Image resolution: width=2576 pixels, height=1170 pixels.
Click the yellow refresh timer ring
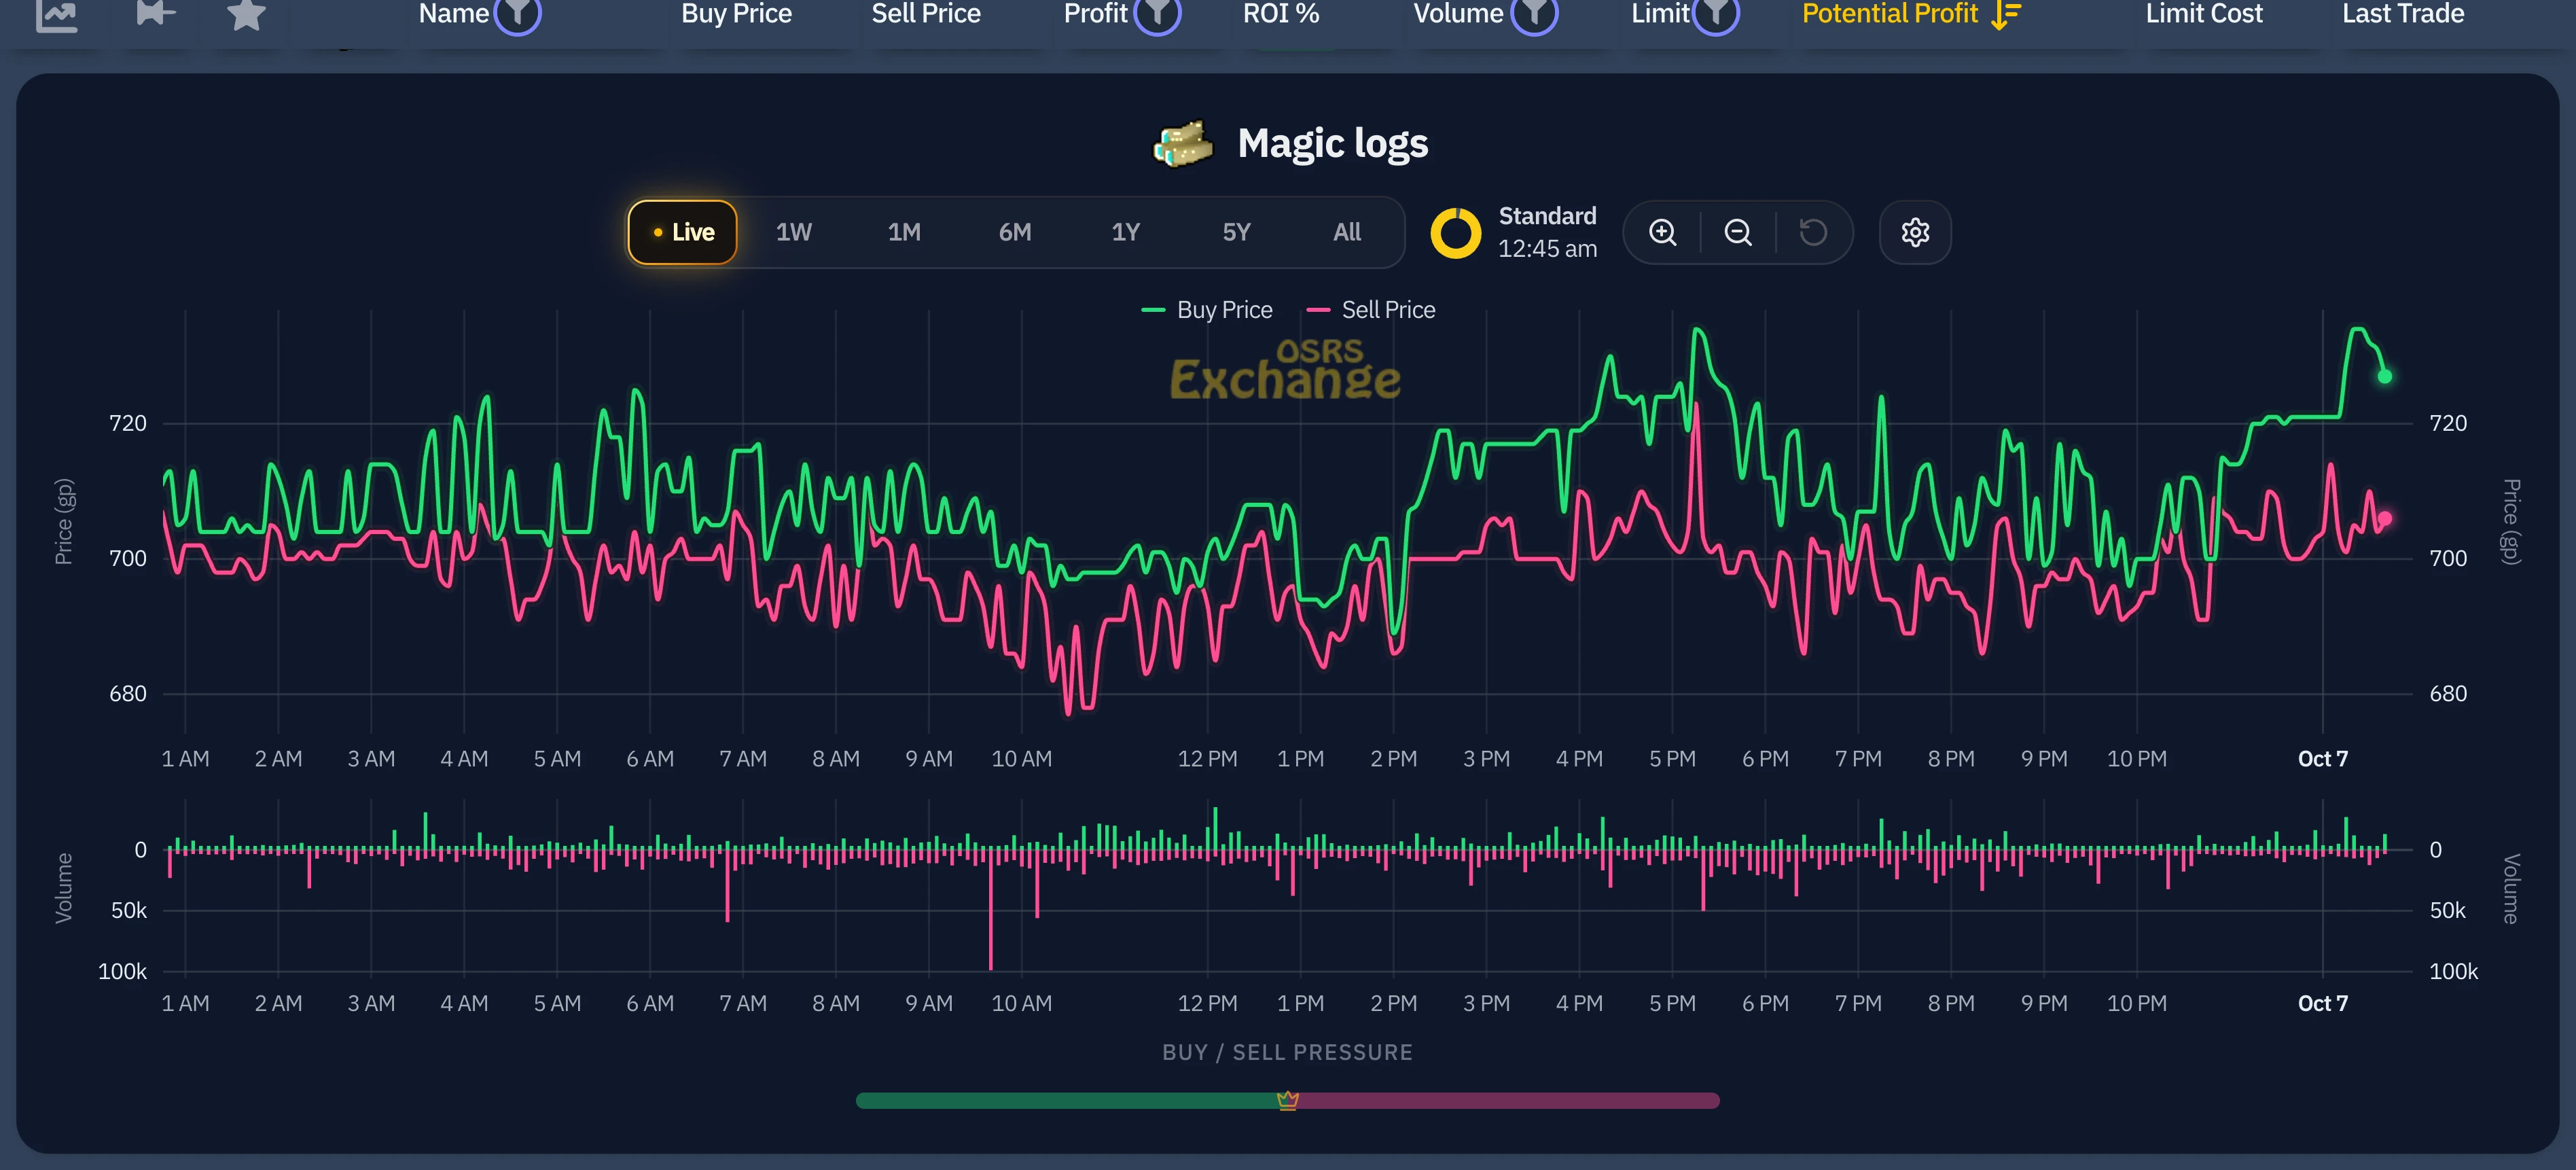(1456, 233)
